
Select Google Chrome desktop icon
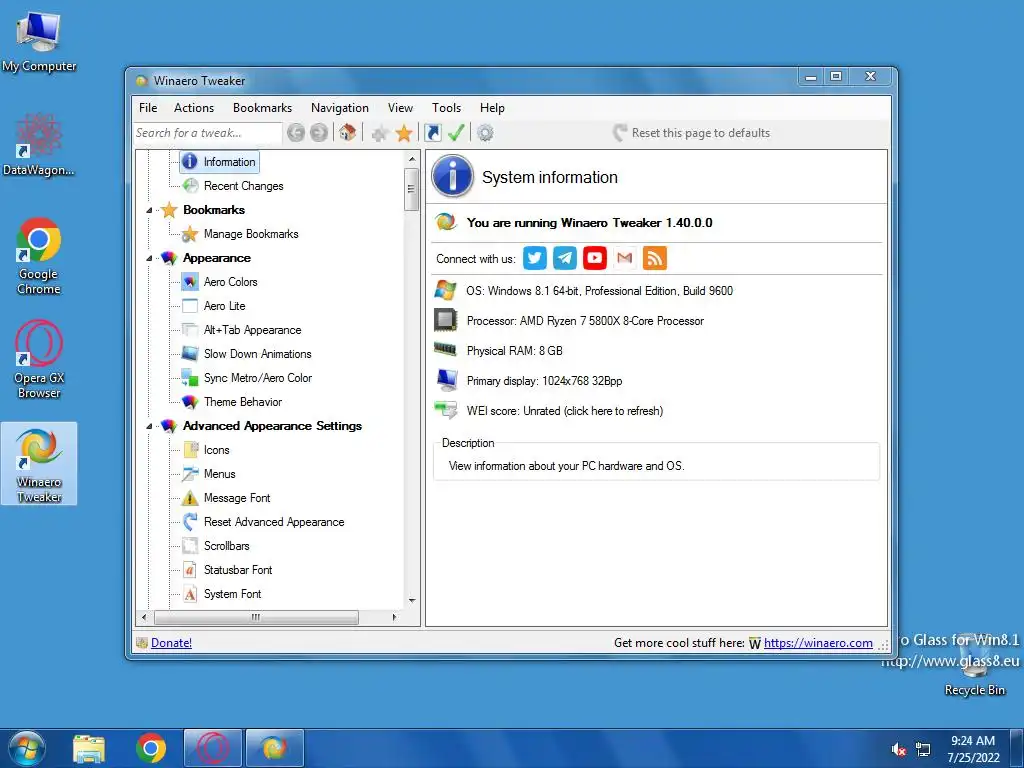pyautogui.click(x=39, y=256)
